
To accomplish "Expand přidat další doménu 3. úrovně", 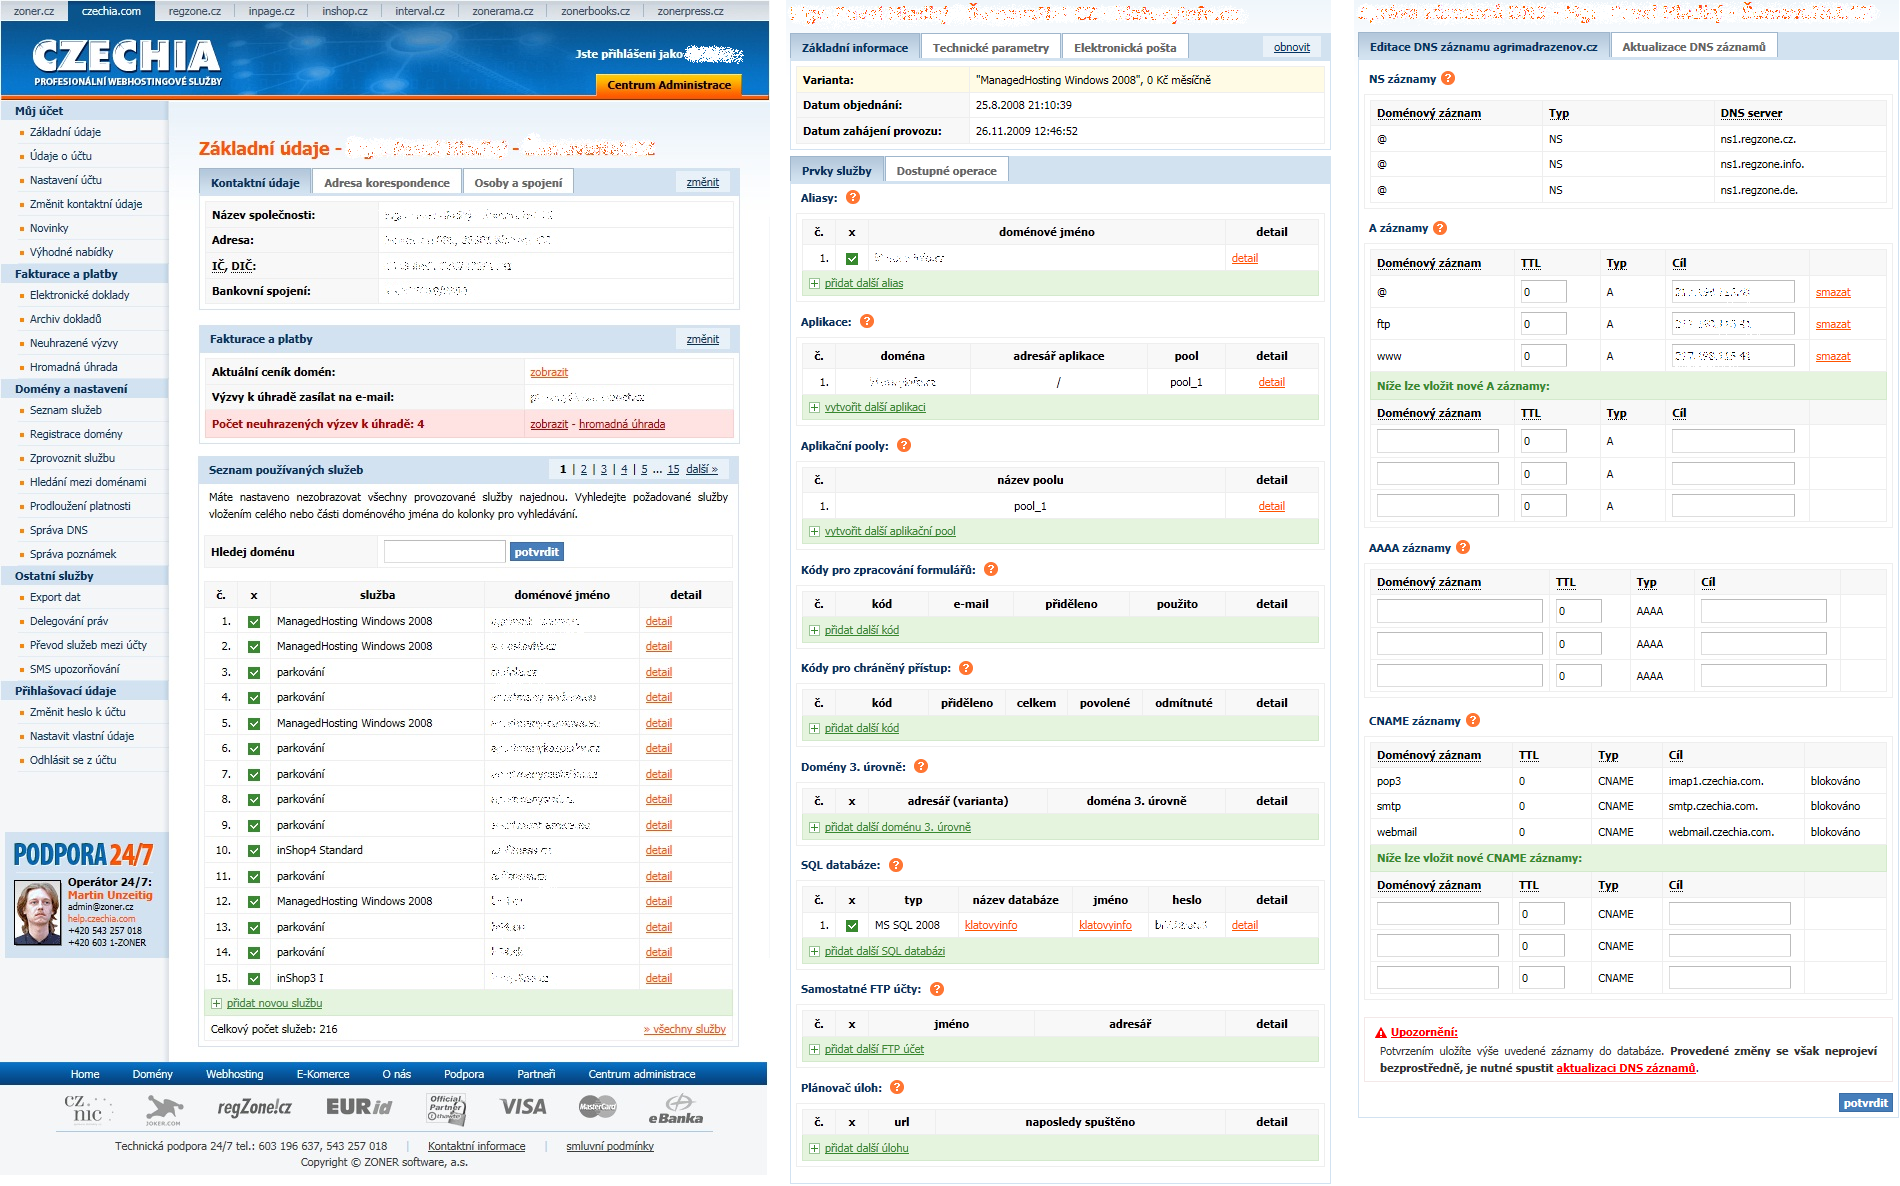I will click(x=897, y=827).
